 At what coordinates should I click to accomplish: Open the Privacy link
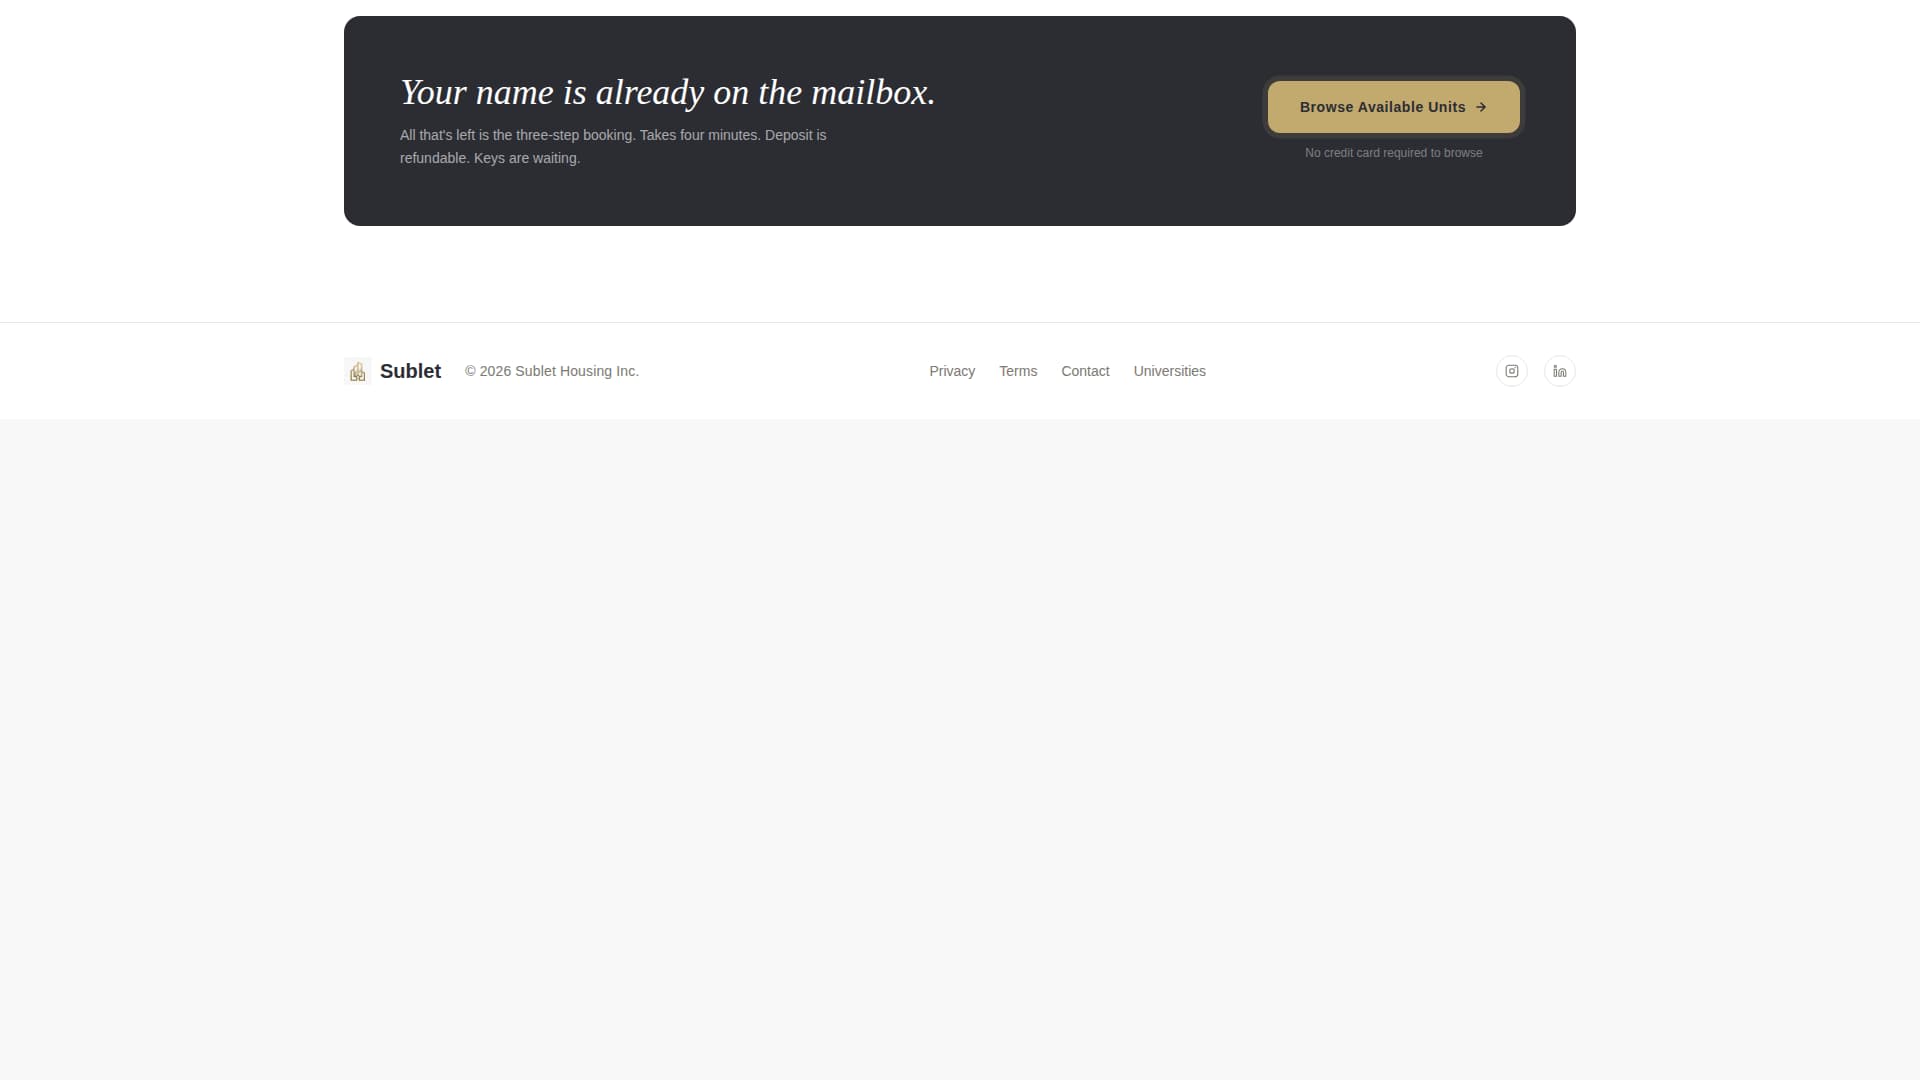(951, 371)
